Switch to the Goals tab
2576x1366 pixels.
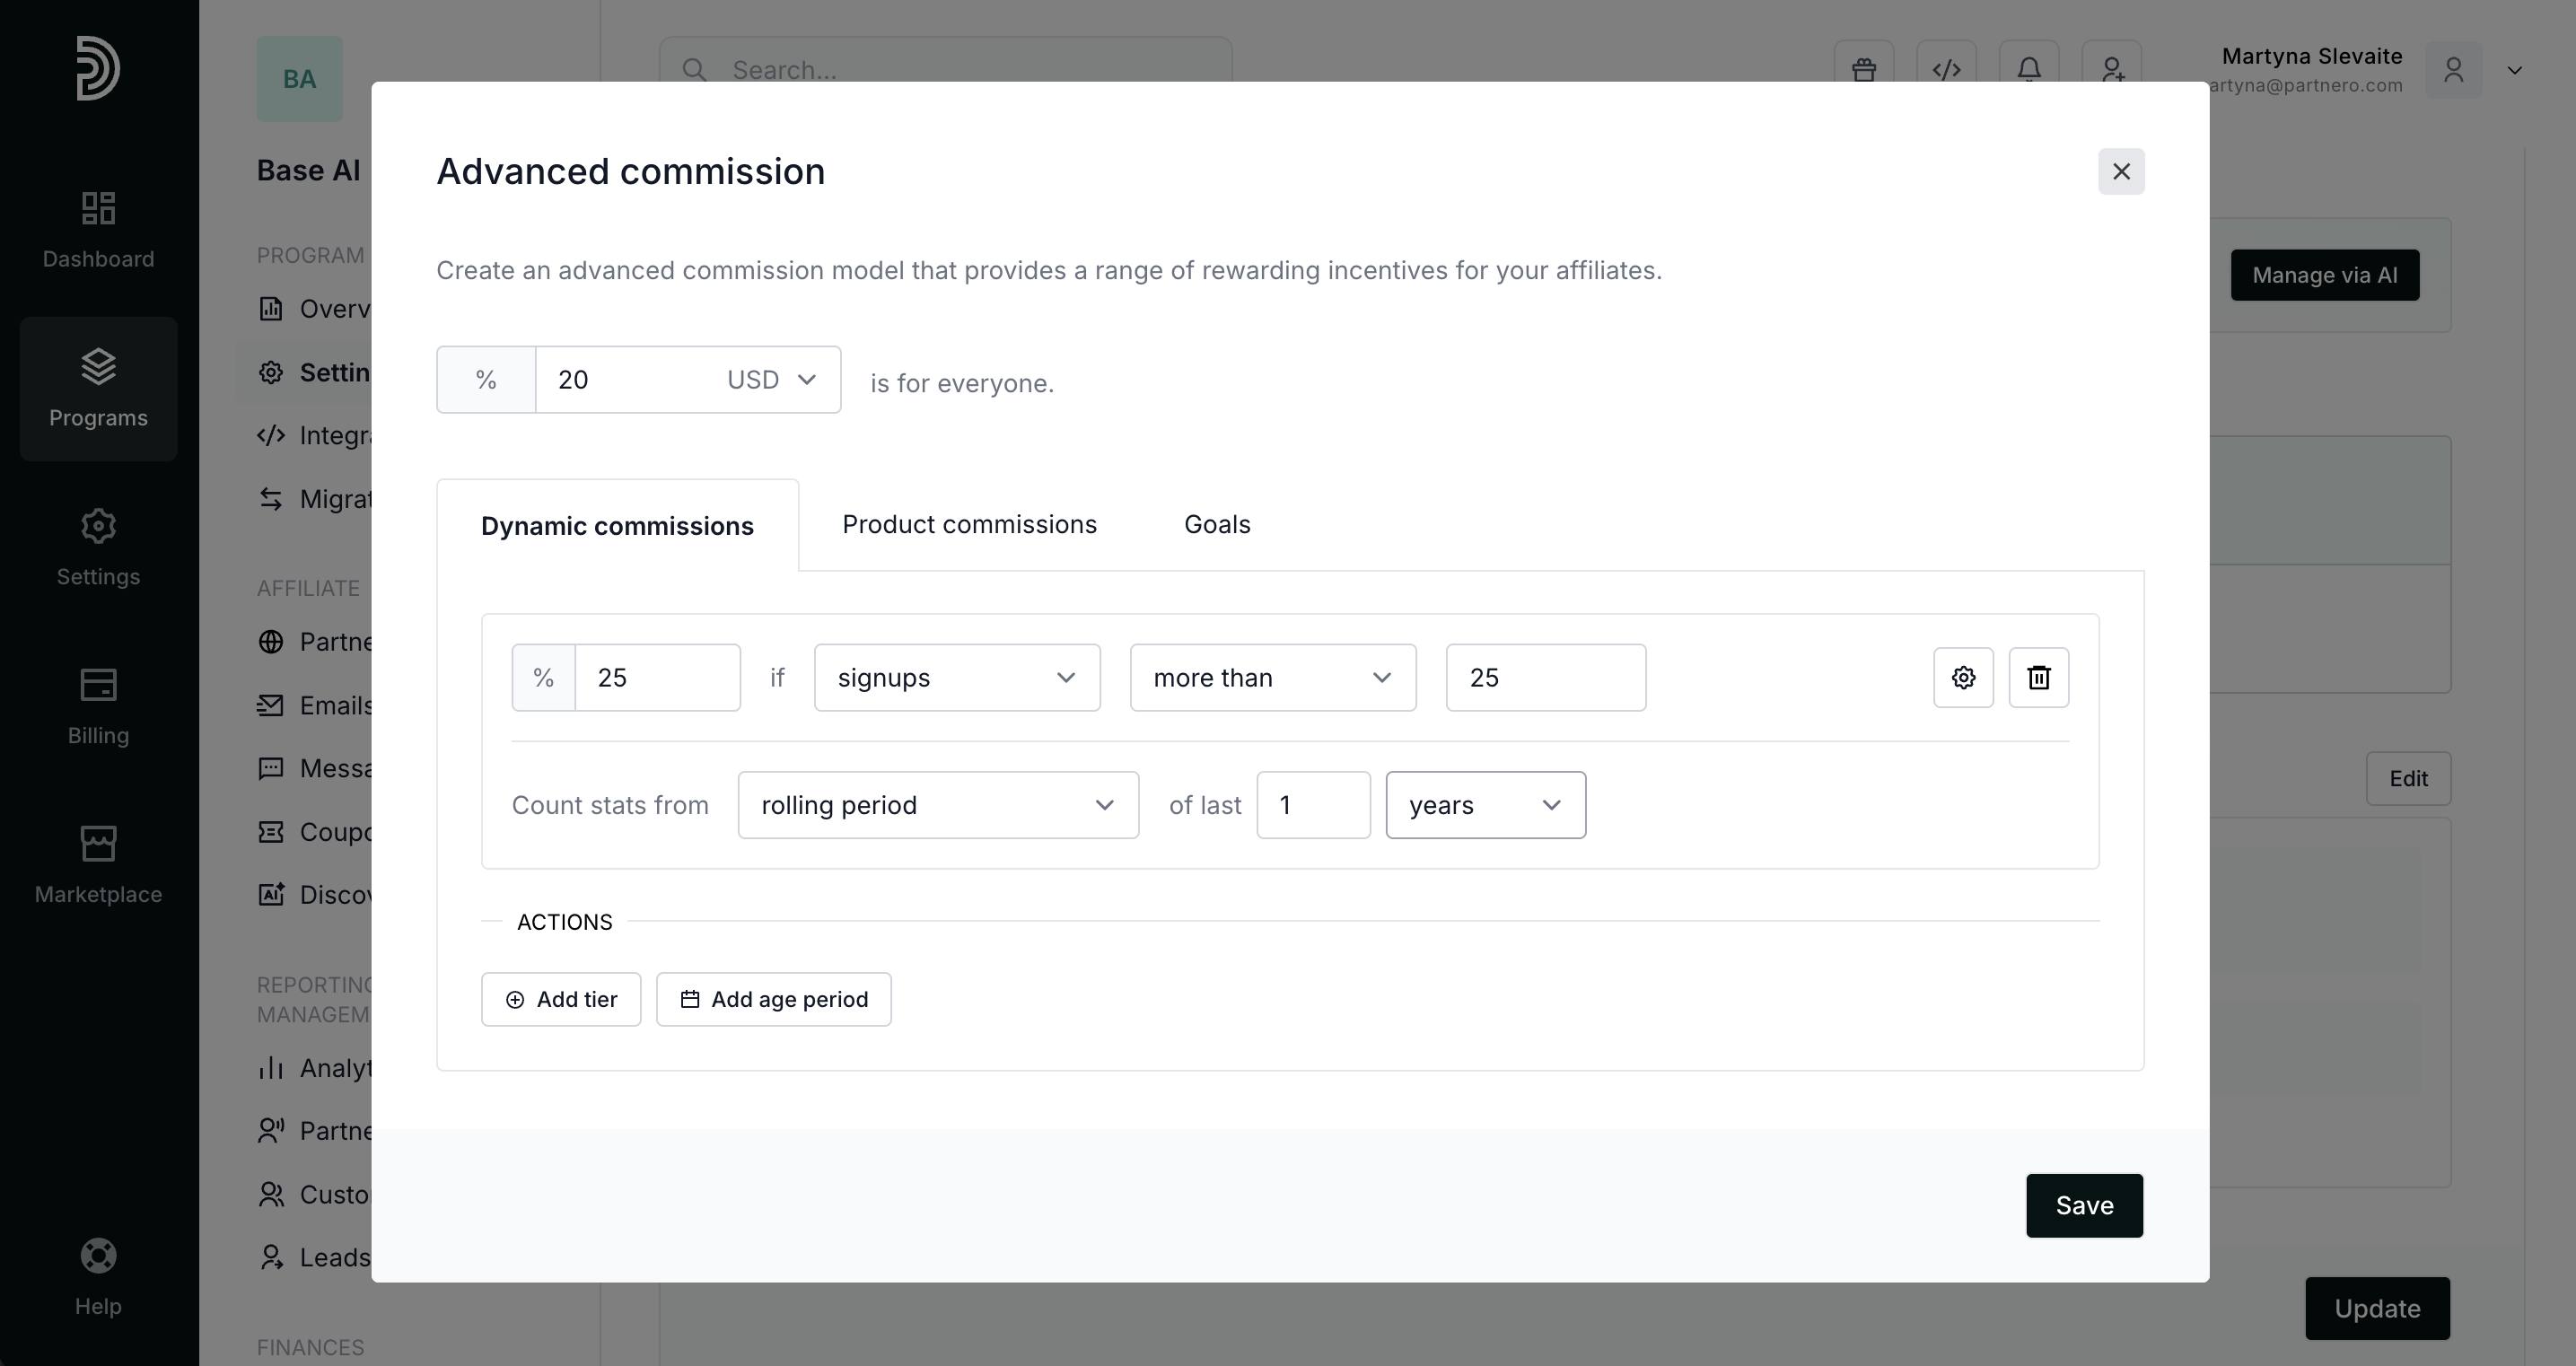click(x=1217, y=525)
